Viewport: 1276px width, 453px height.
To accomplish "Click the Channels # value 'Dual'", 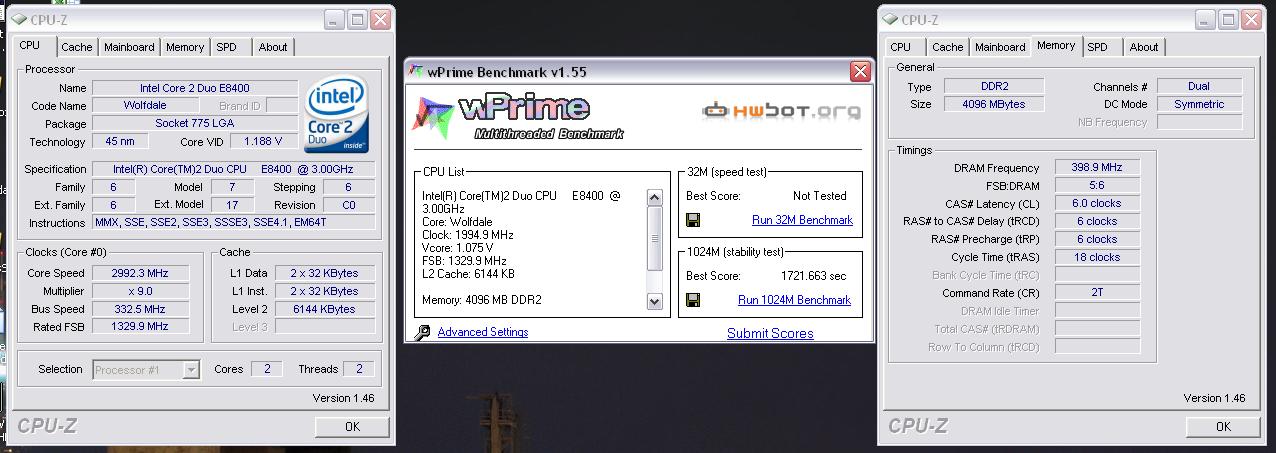I will coord(1199,87).
